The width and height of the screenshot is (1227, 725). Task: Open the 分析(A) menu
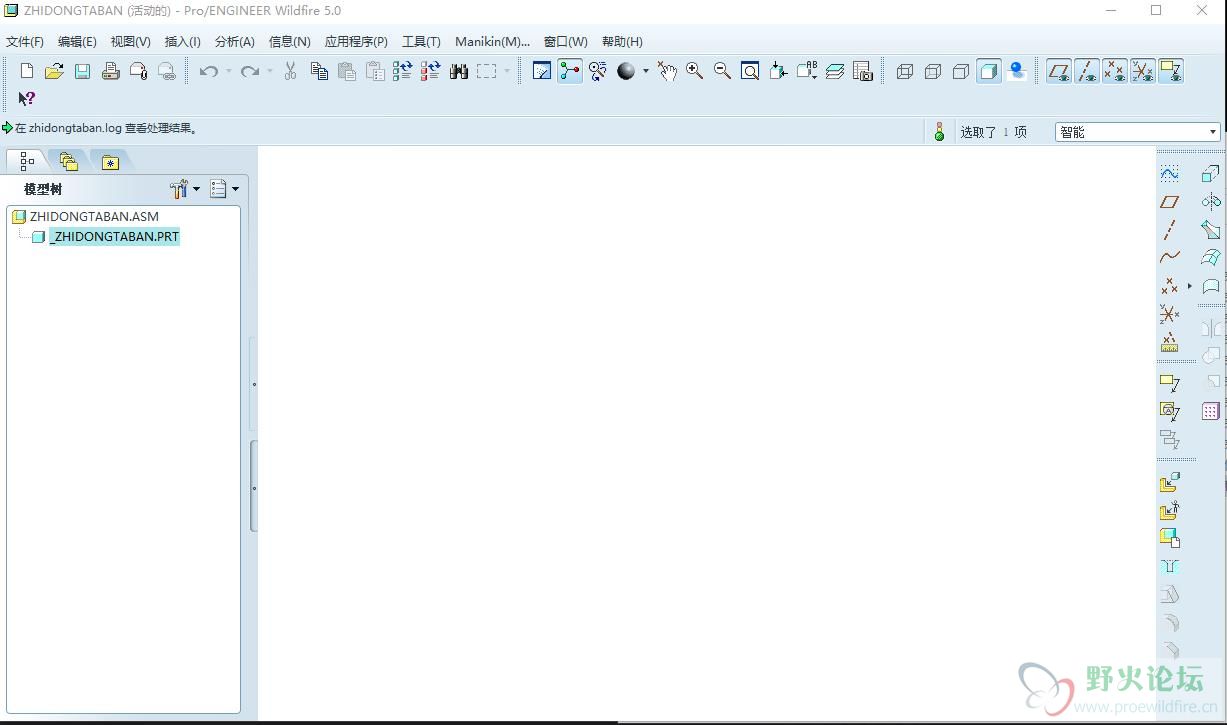pyautogui.click(x=235, y=42)
